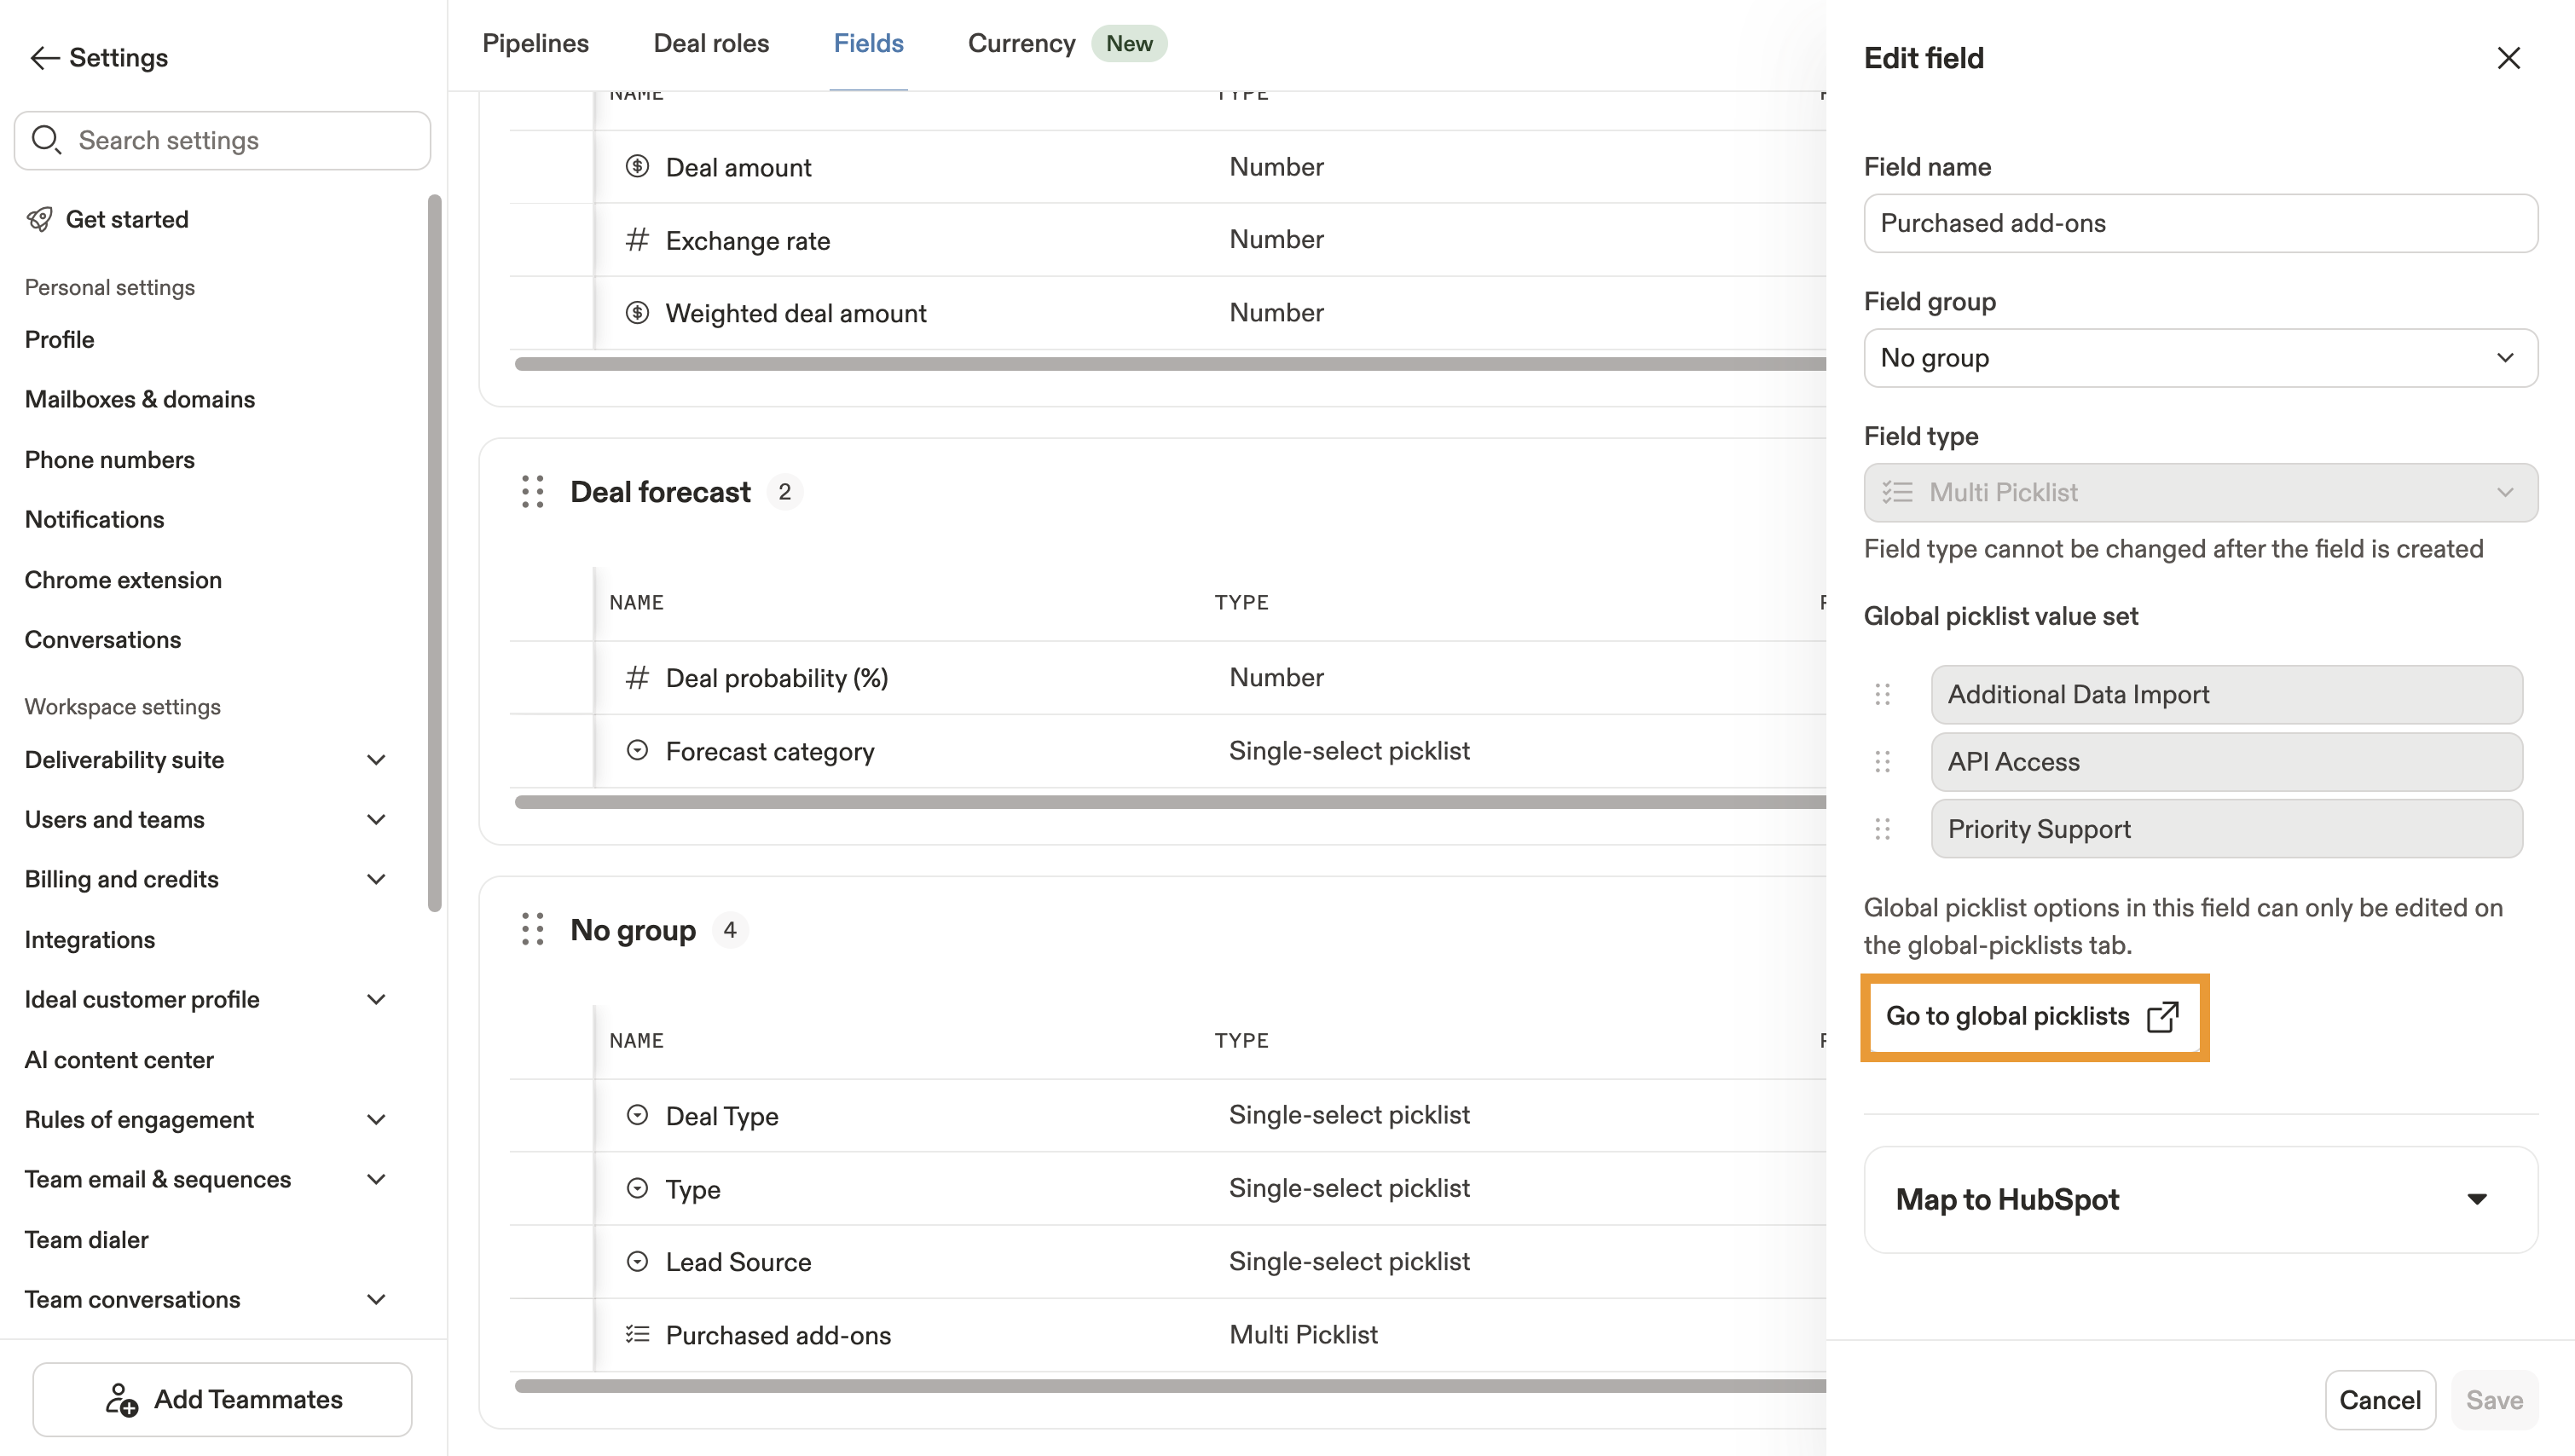Open the Currency tab

1021,43
